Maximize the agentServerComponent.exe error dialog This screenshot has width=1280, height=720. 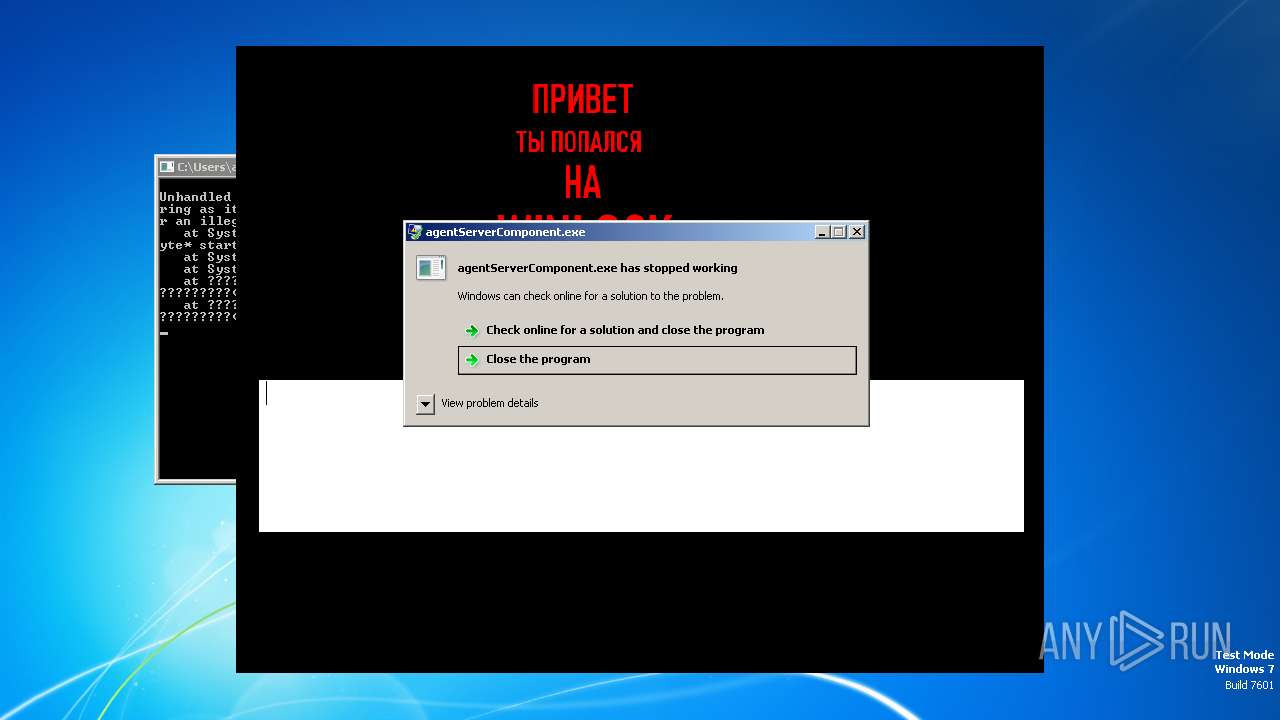pos(838,232)
